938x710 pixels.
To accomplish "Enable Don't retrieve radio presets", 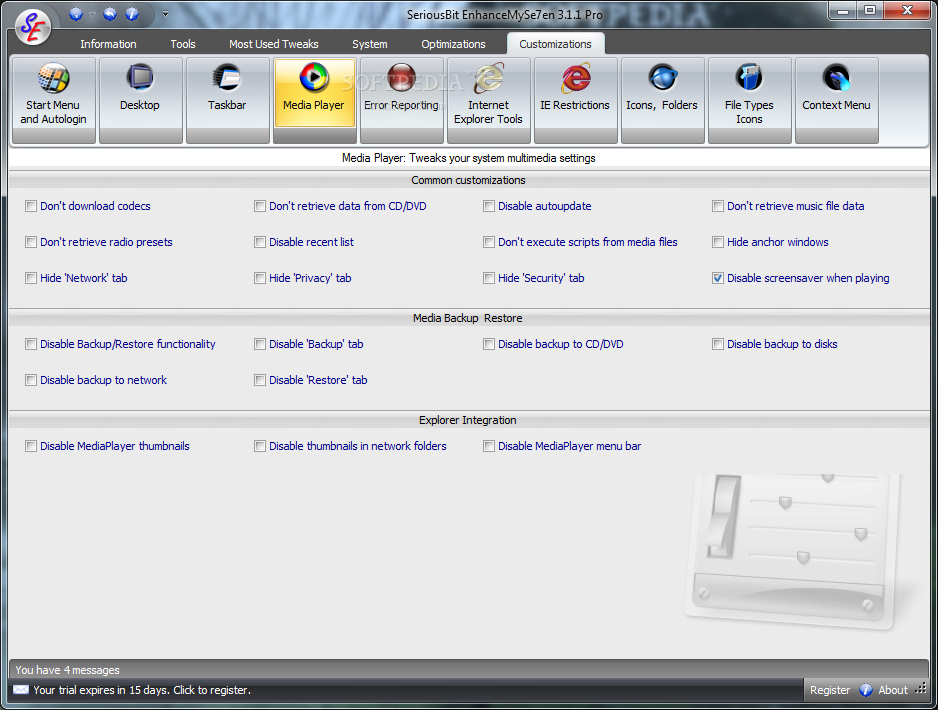I will pyautogui.click(x=31, y=242).
